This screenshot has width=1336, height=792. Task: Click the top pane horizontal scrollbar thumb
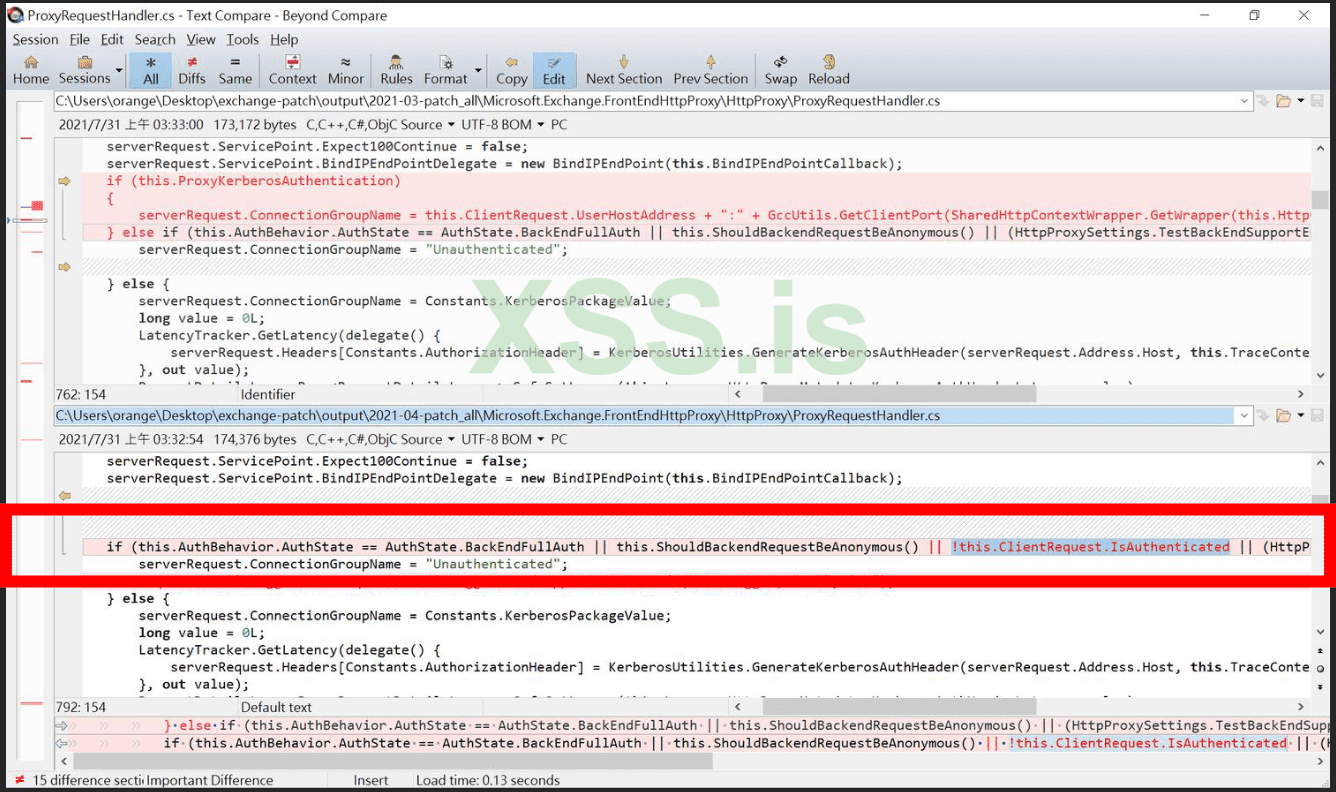point(898,394)
